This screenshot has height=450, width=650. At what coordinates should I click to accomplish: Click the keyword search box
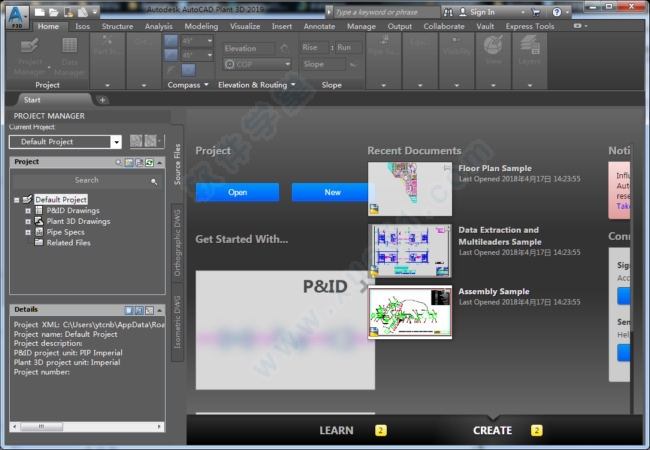click(386, 12)
